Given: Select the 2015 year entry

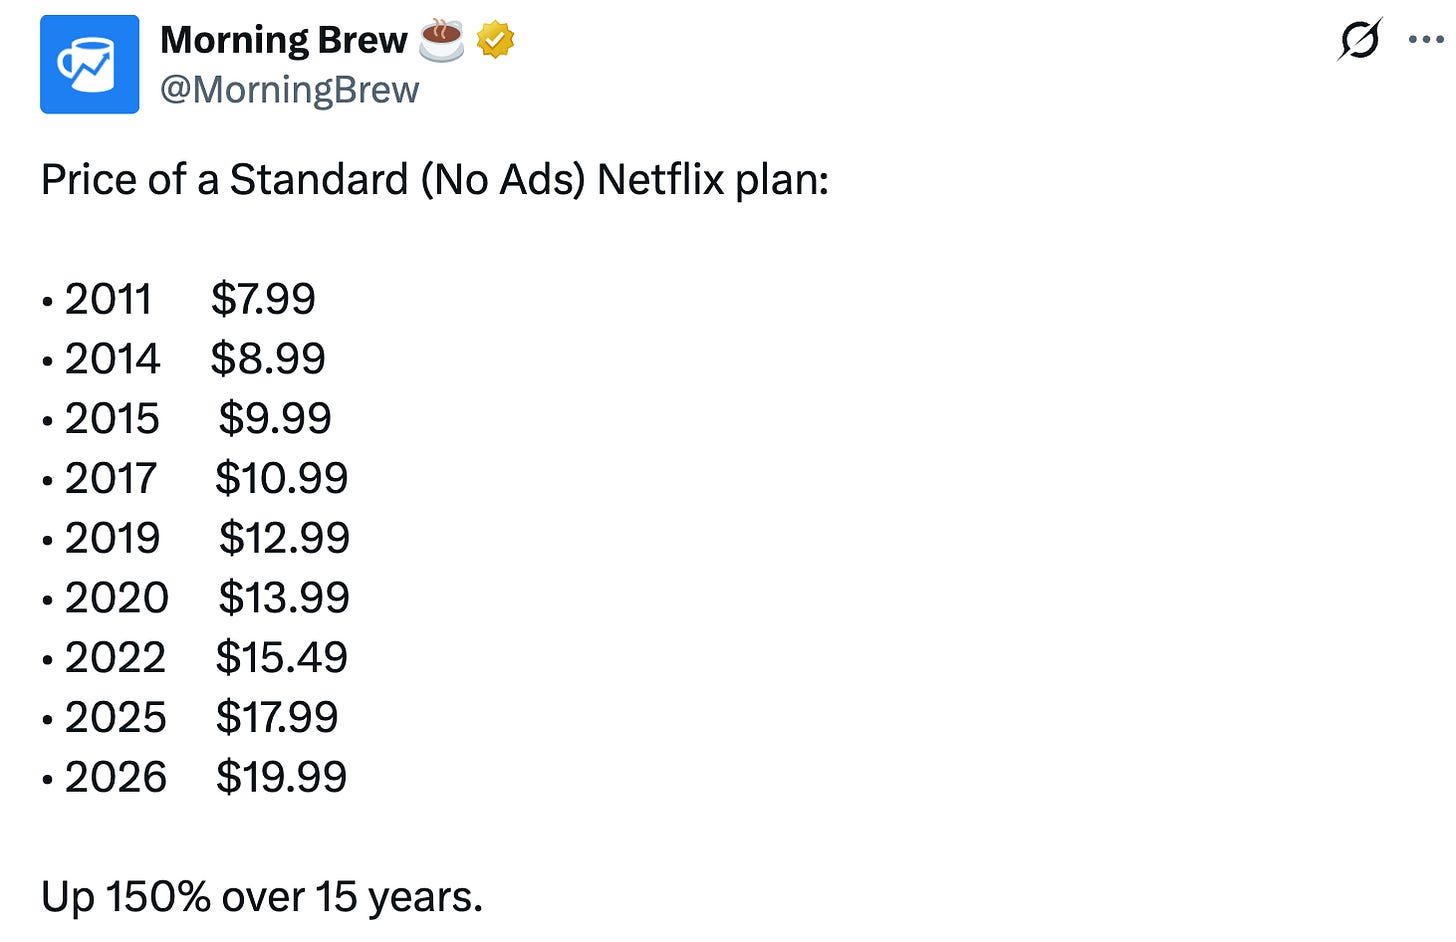Looking at the screenshot, I should point(112,418).
